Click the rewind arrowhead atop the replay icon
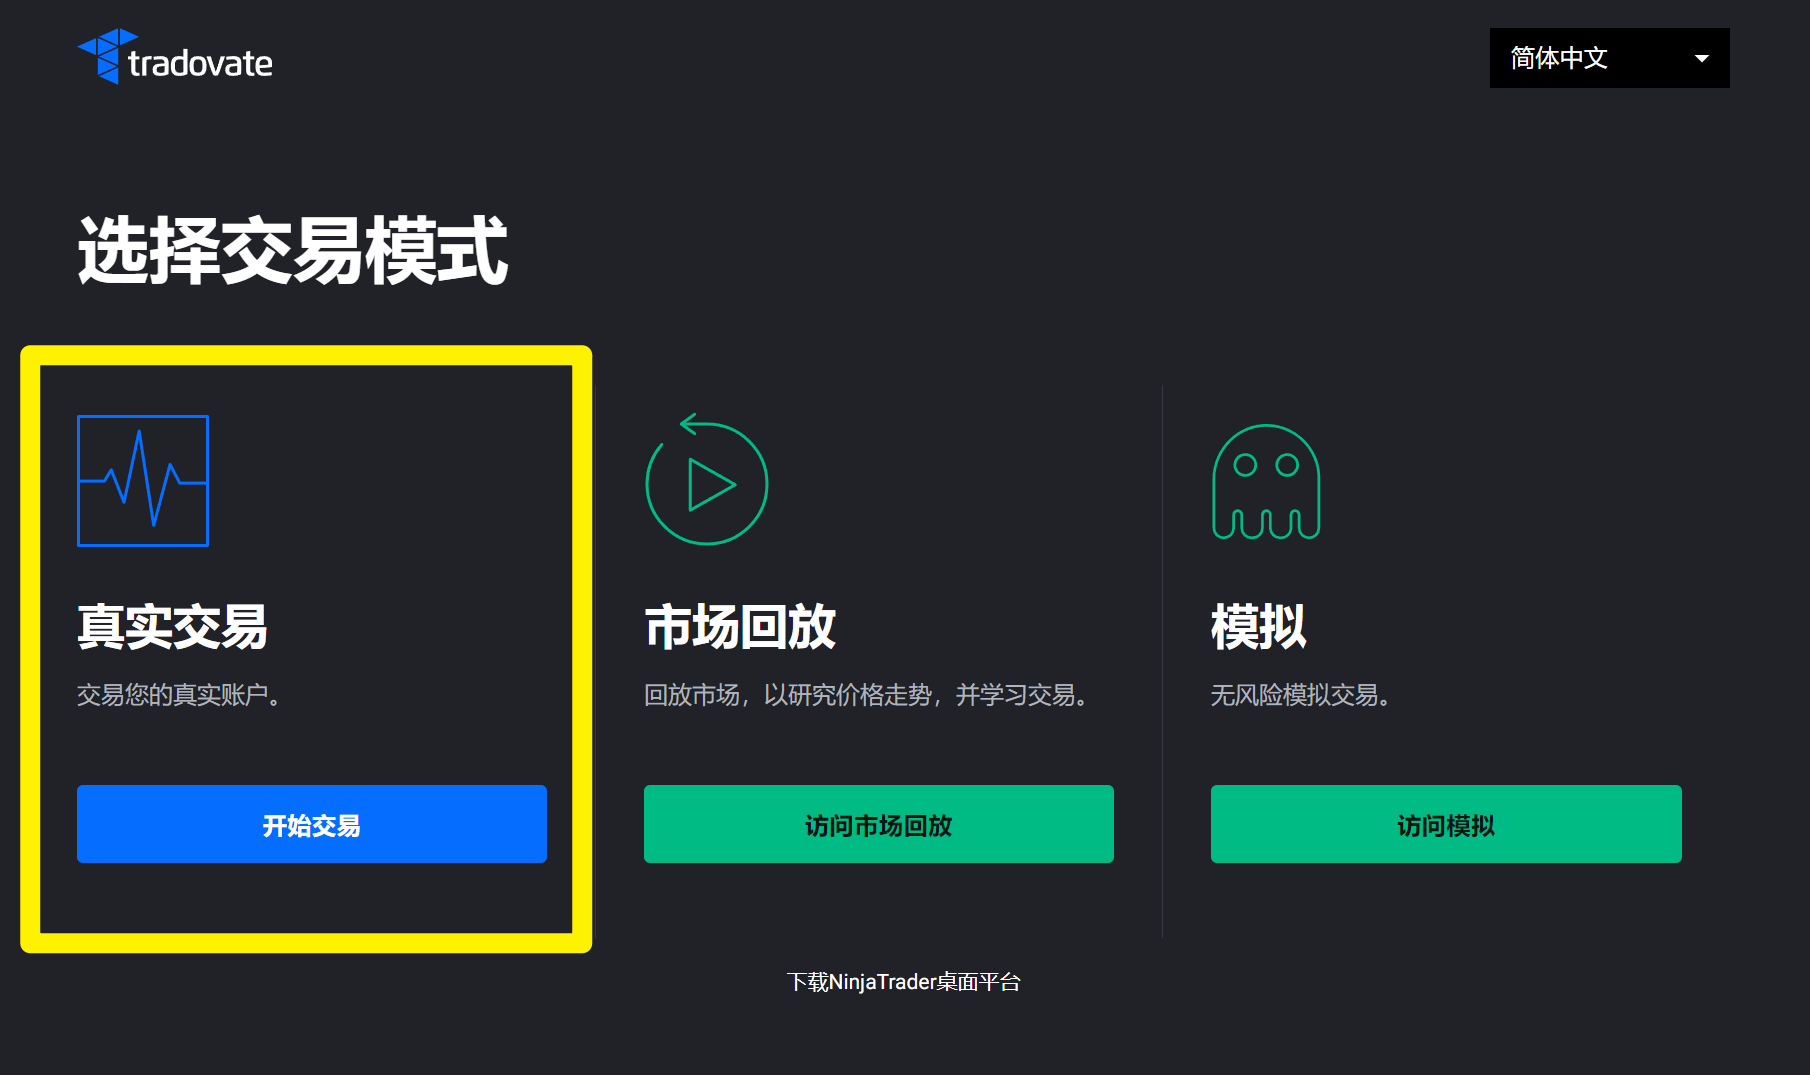The image size is (1810, 1075). point(688,424)
